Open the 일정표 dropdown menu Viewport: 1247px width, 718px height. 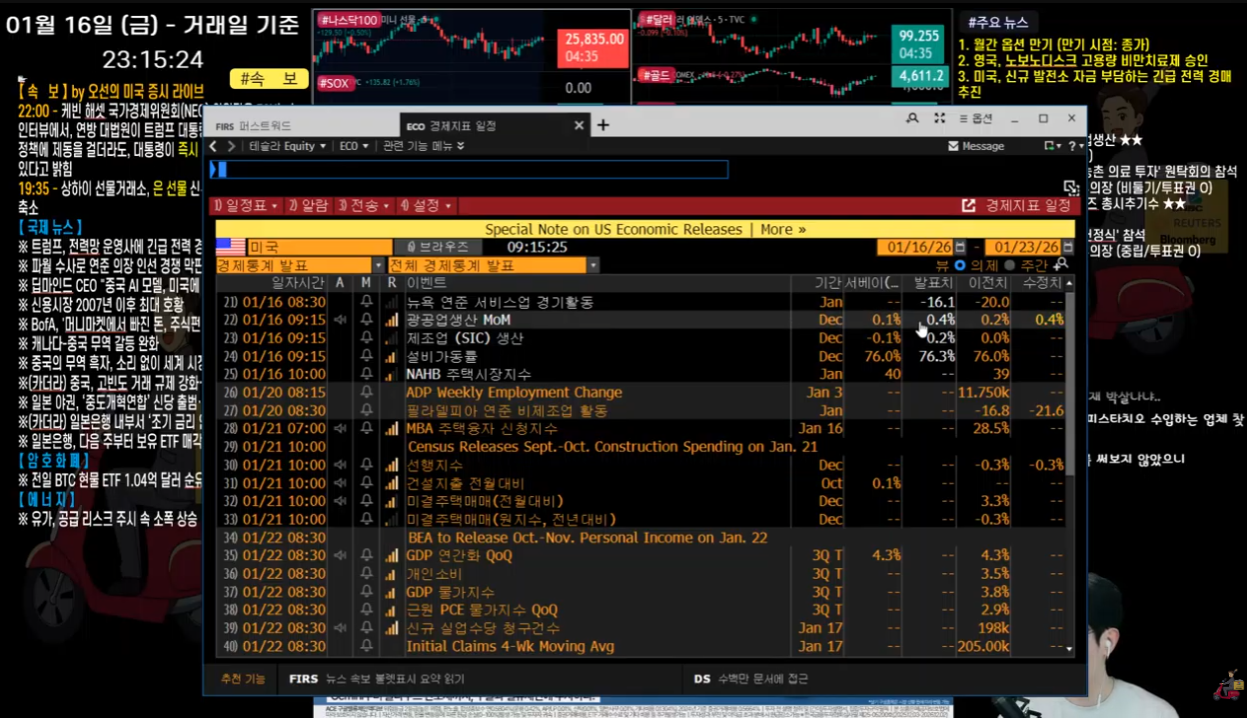[246, 206]
